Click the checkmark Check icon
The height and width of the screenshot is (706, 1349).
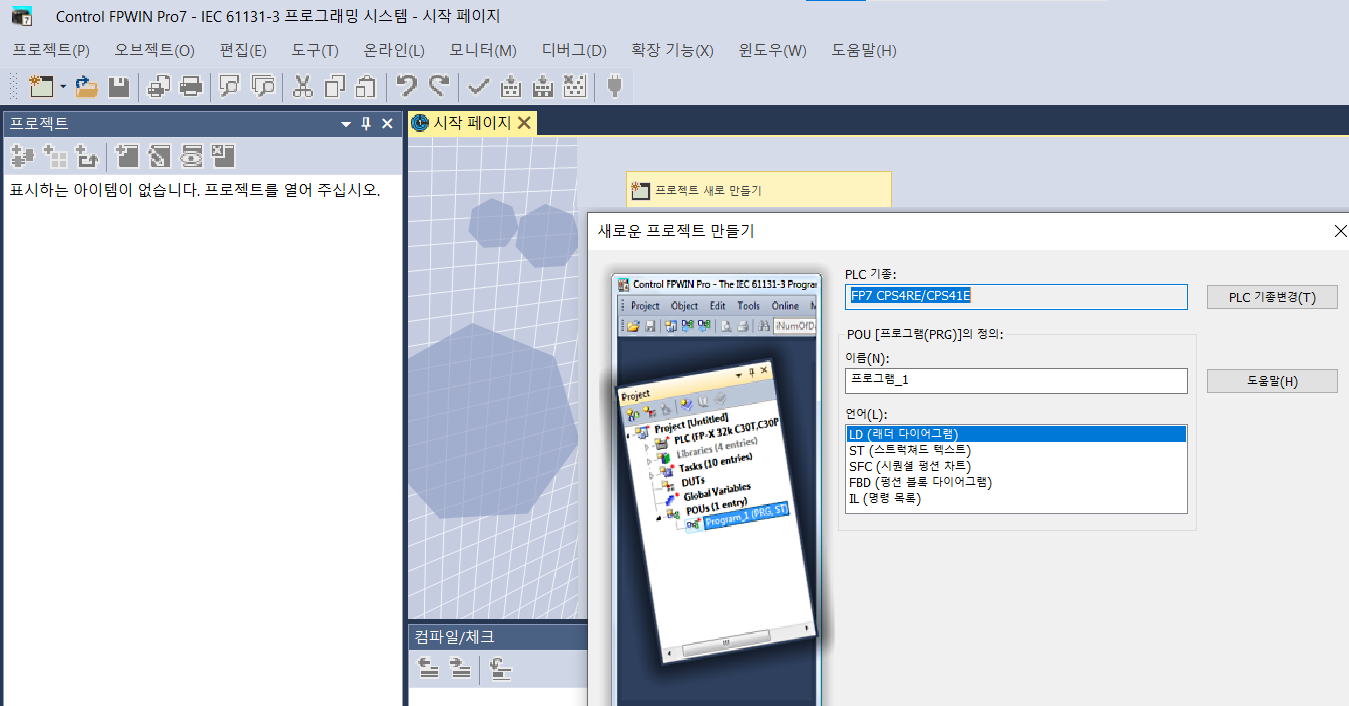pos(478,87)
